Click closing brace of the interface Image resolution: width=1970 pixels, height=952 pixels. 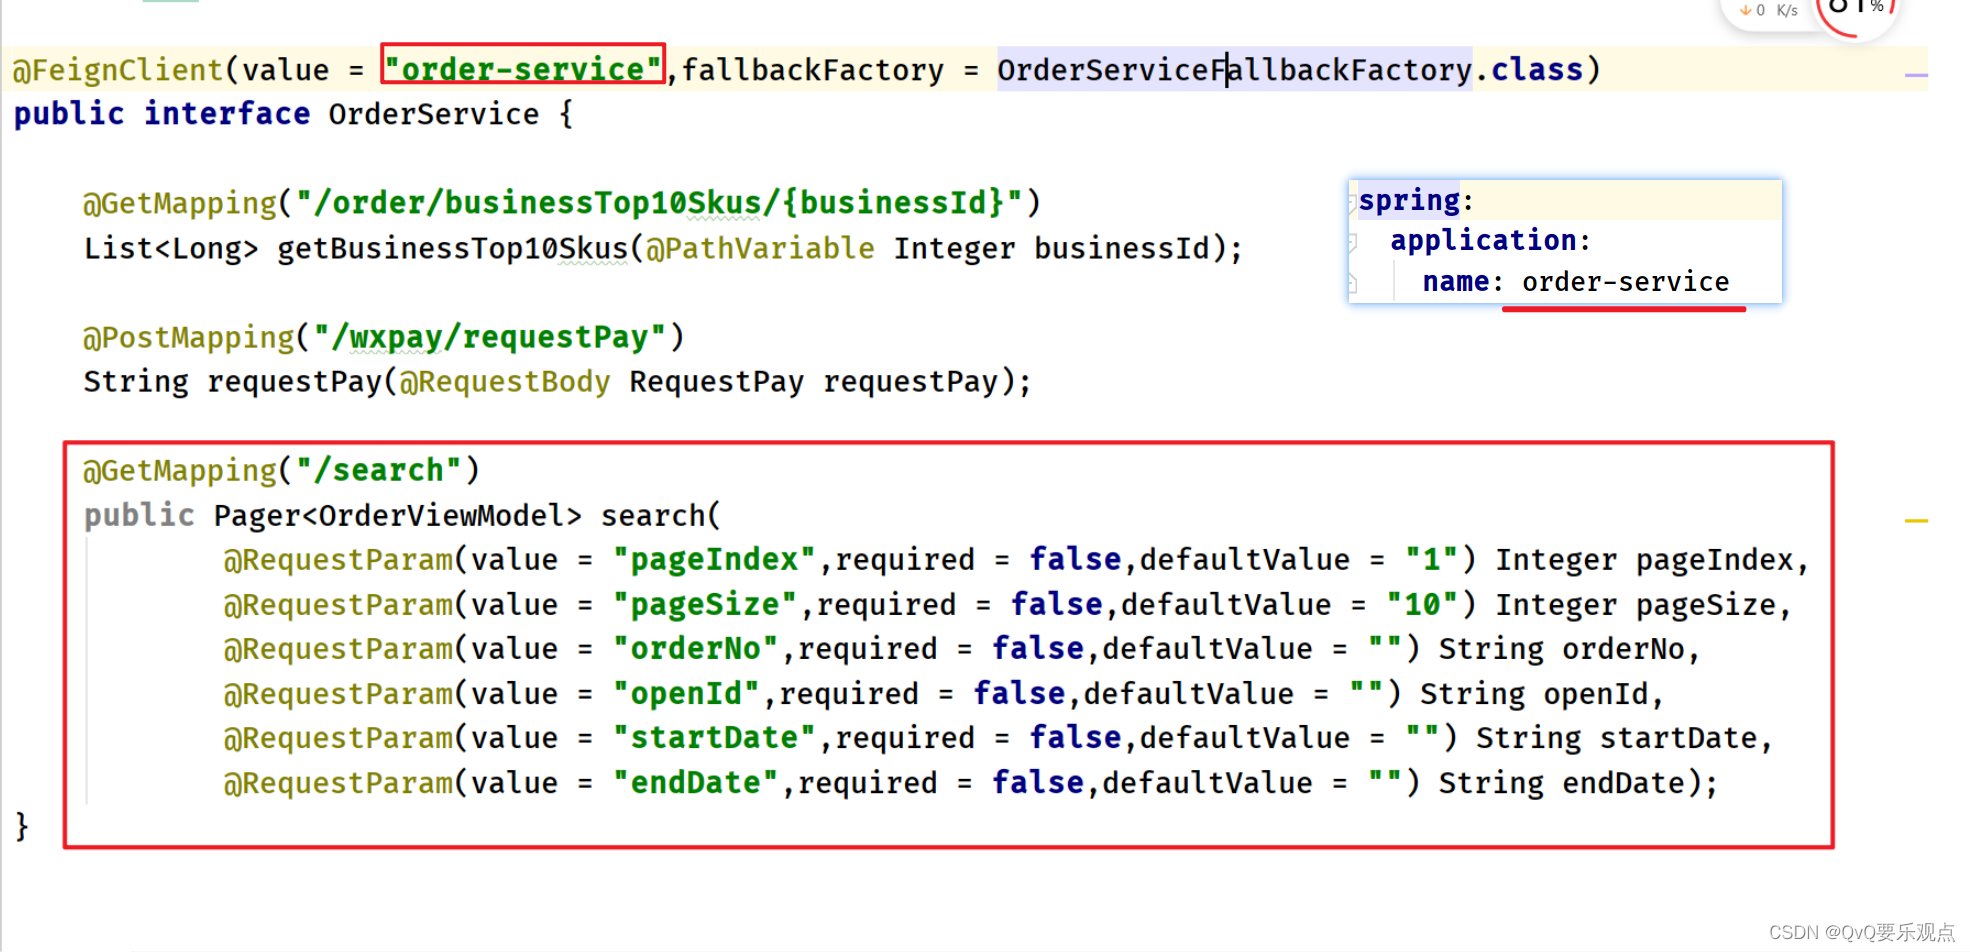(22, 827)
